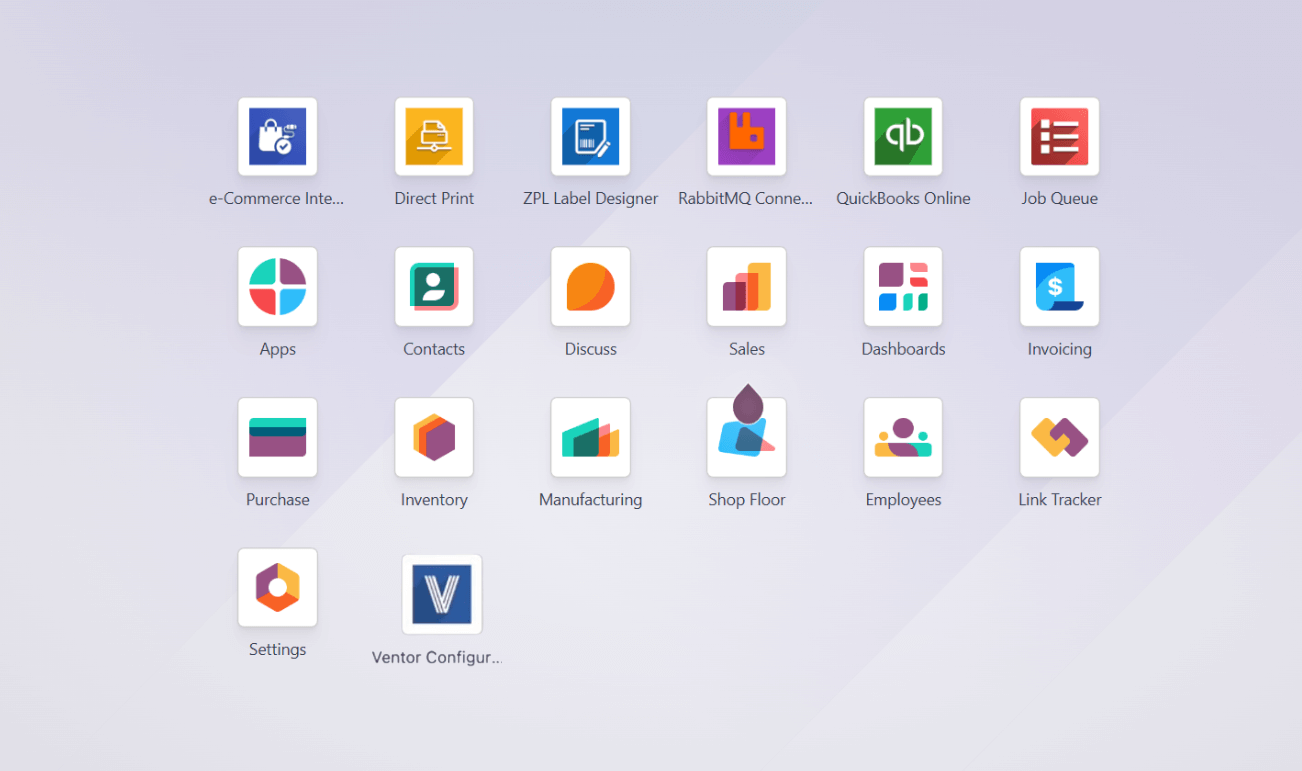Click the 'Settings' label text
Screen dimensions: 1302x771
[x=277, y=649]
